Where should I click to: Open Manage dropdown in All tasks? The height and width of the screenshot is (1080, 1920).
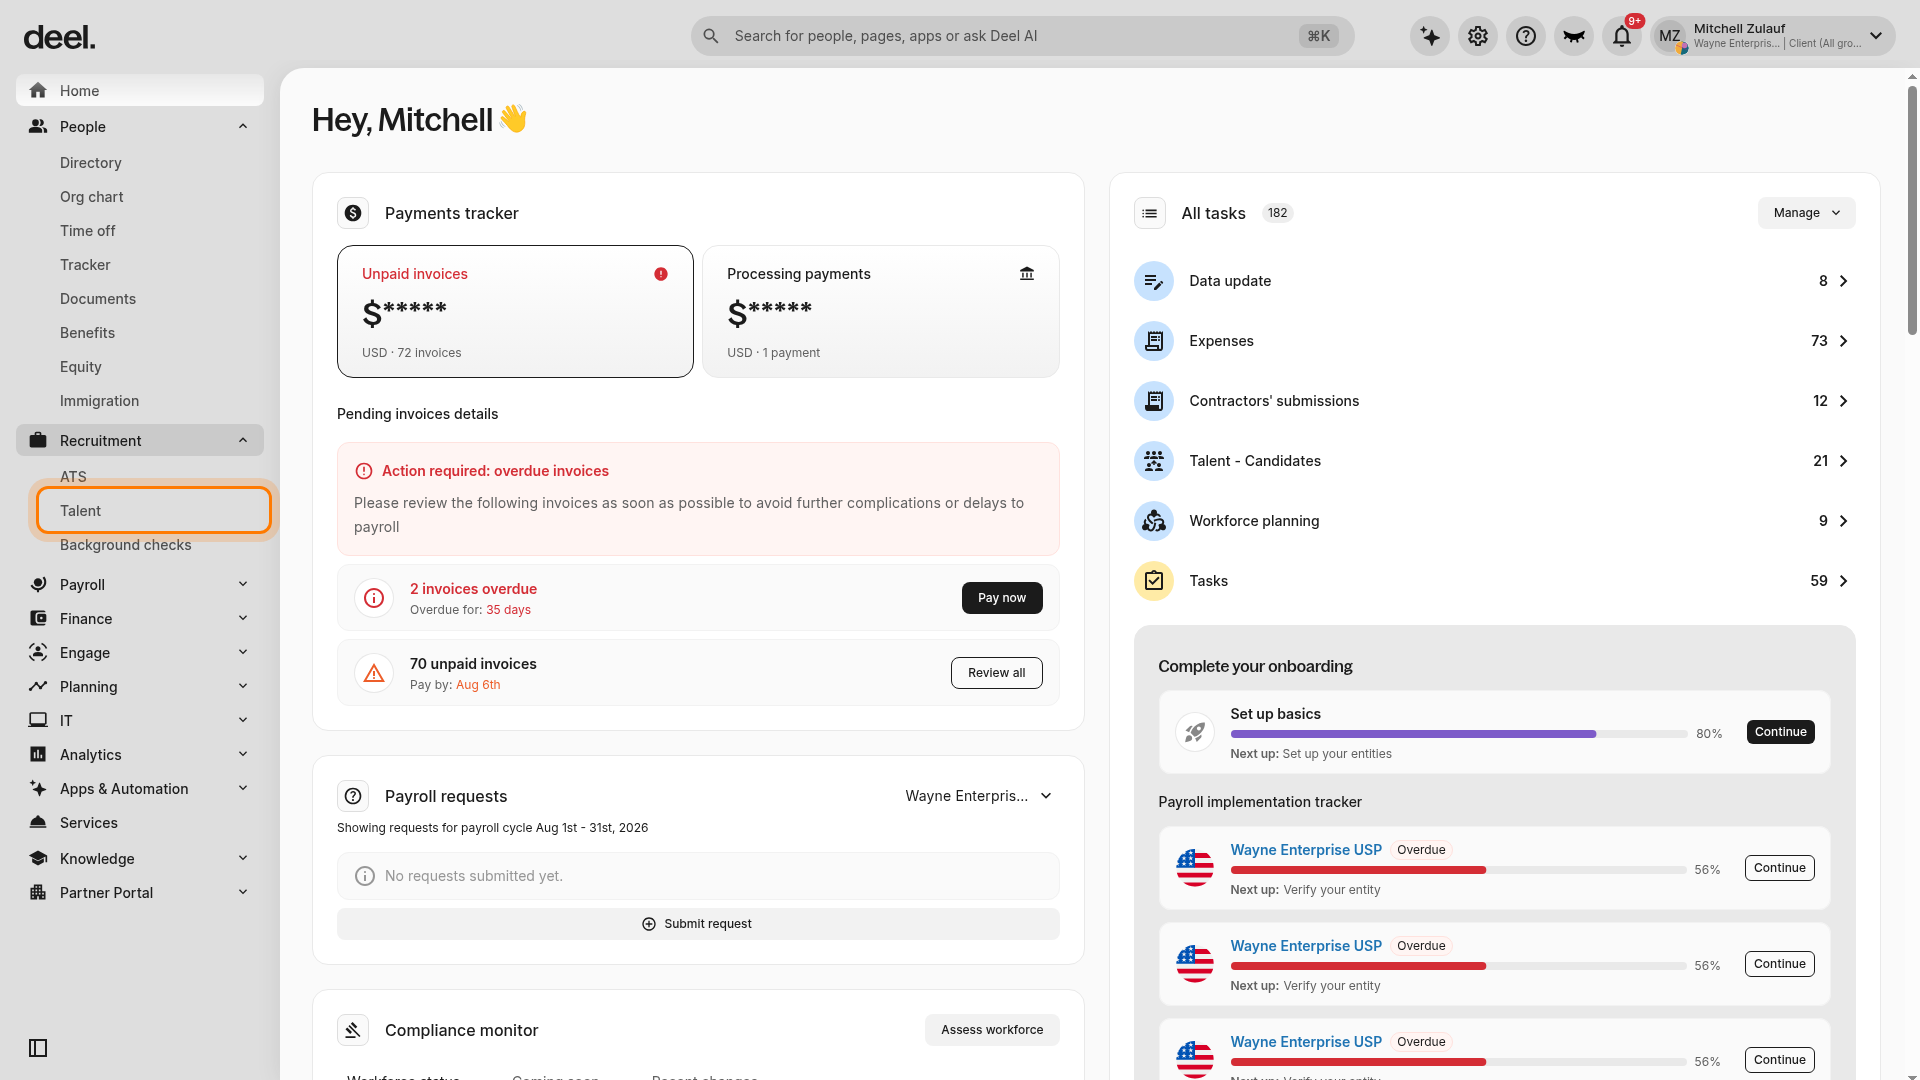pos(1806,213)
